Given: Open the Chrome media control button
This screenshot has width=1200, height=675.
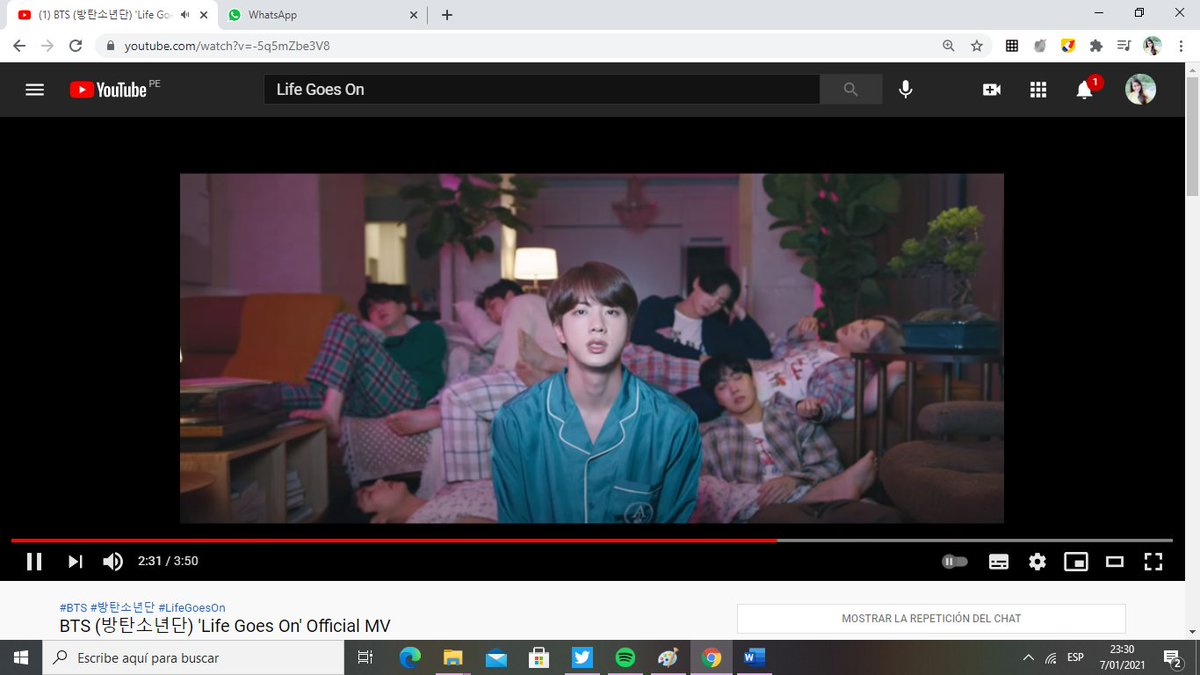Looking at the screenshot, I should [1124, 46].
